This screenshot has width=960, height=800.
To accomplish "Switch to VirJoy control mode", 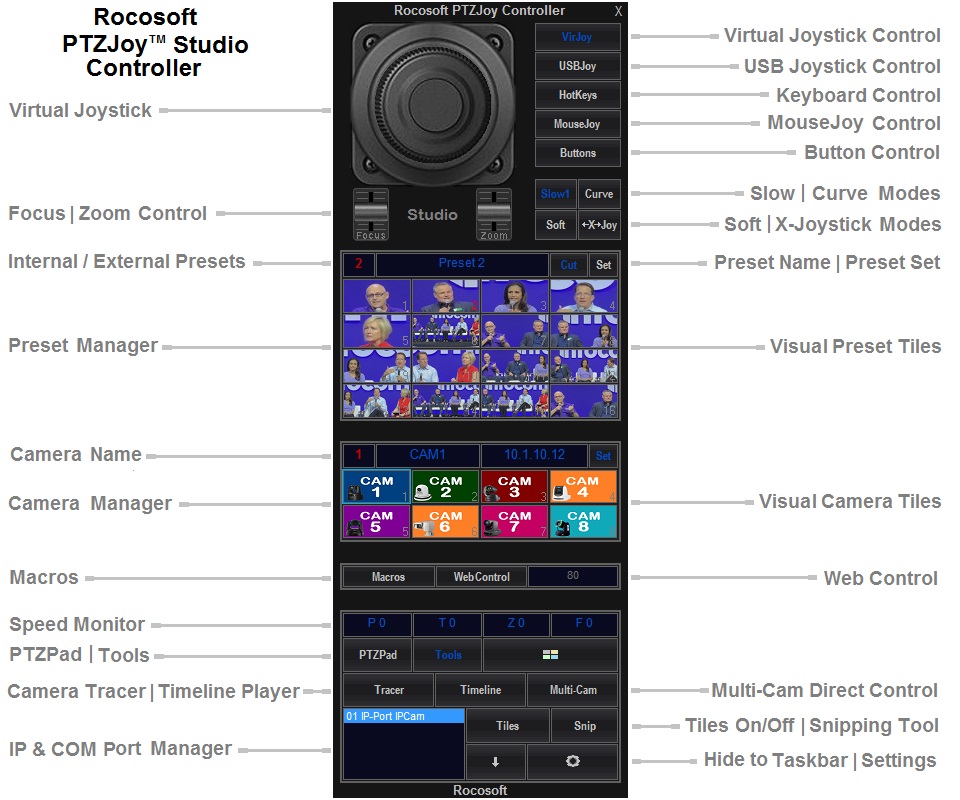I will pos(577,37).
